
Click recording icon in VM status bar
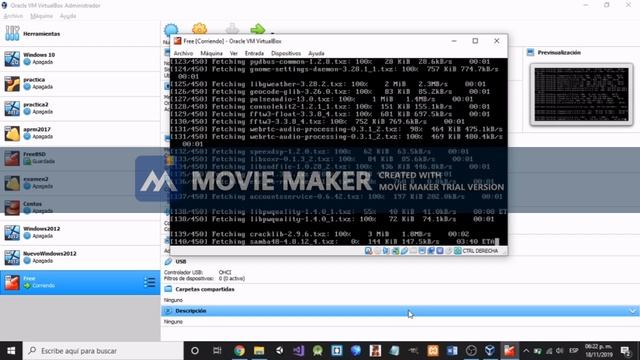(431, 251)
